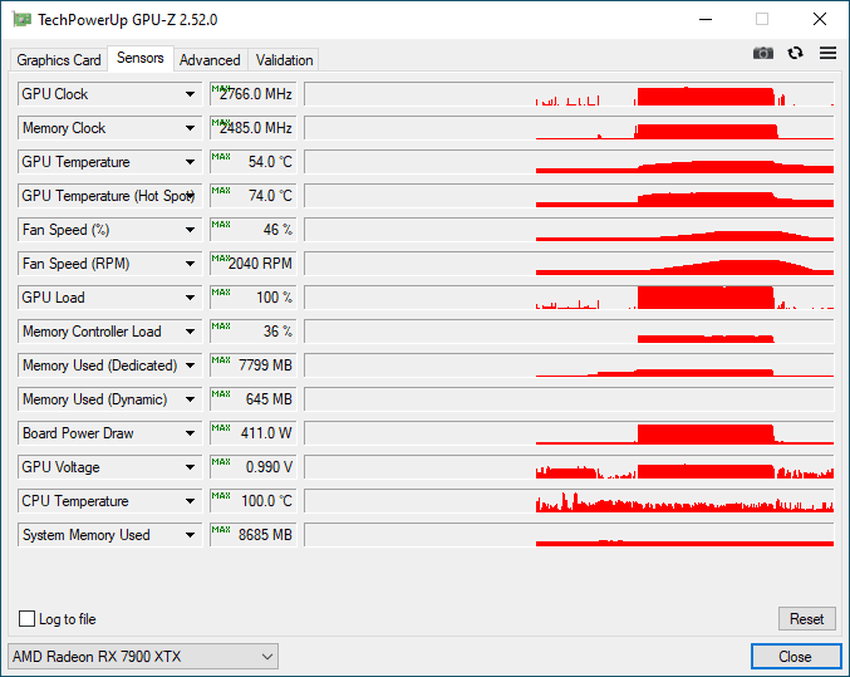Expand the Board Power Draw dropdown
This screenshot has height=677, width=850.
190,433
